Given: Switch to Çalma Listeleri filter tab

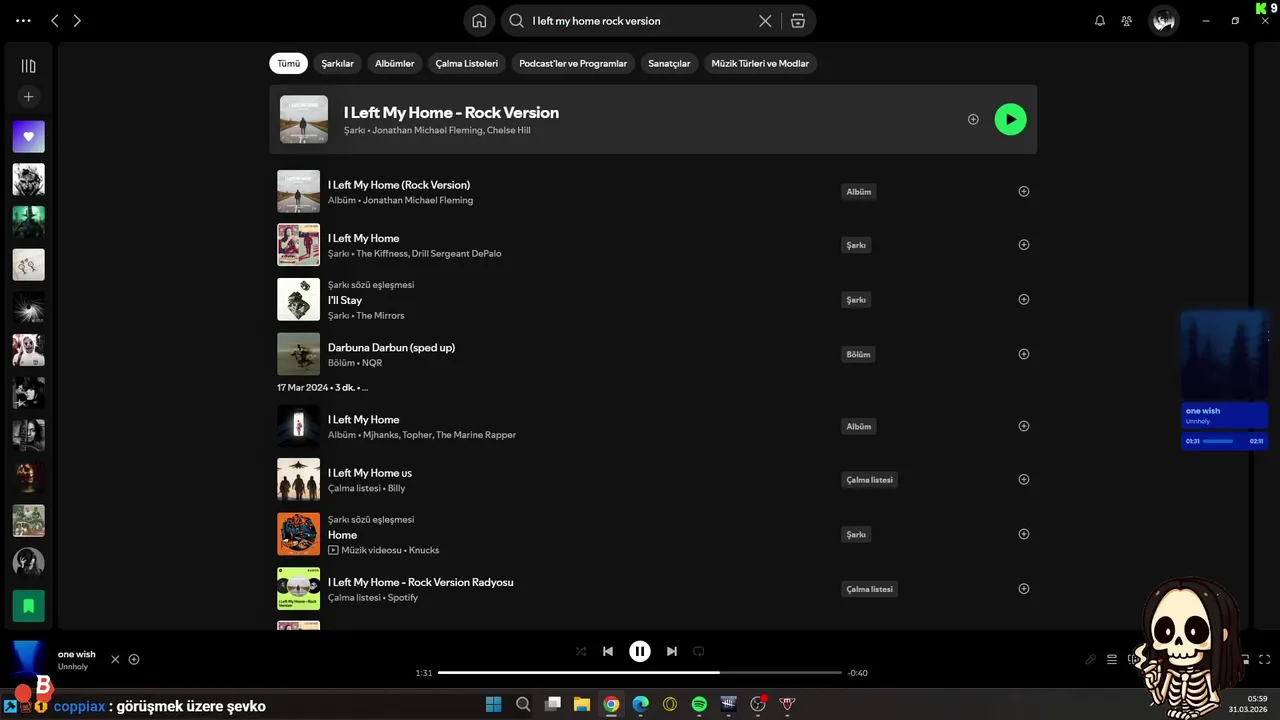Looking at the screenshot, I should (466, 63).
